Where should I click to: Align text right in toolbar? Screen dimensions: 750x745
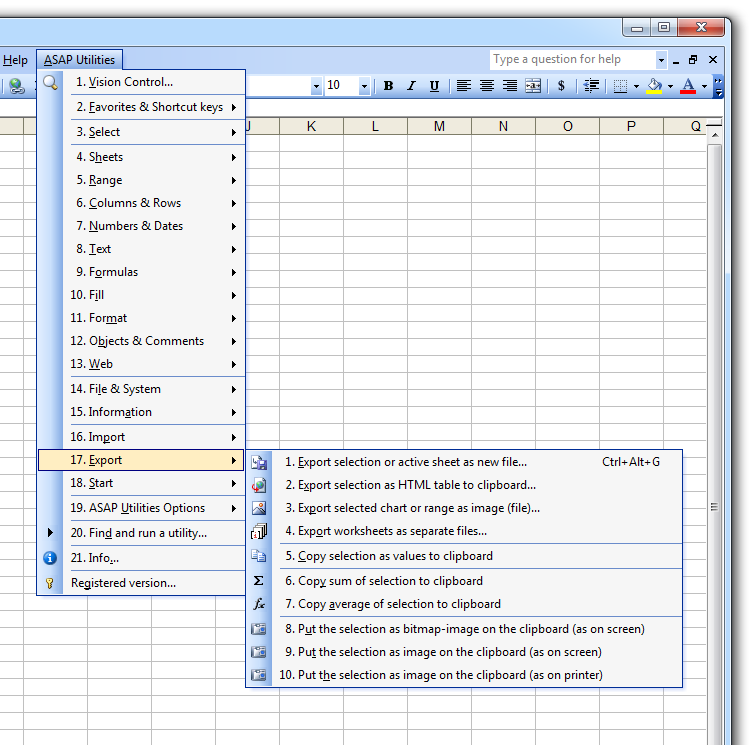(510, 86)
